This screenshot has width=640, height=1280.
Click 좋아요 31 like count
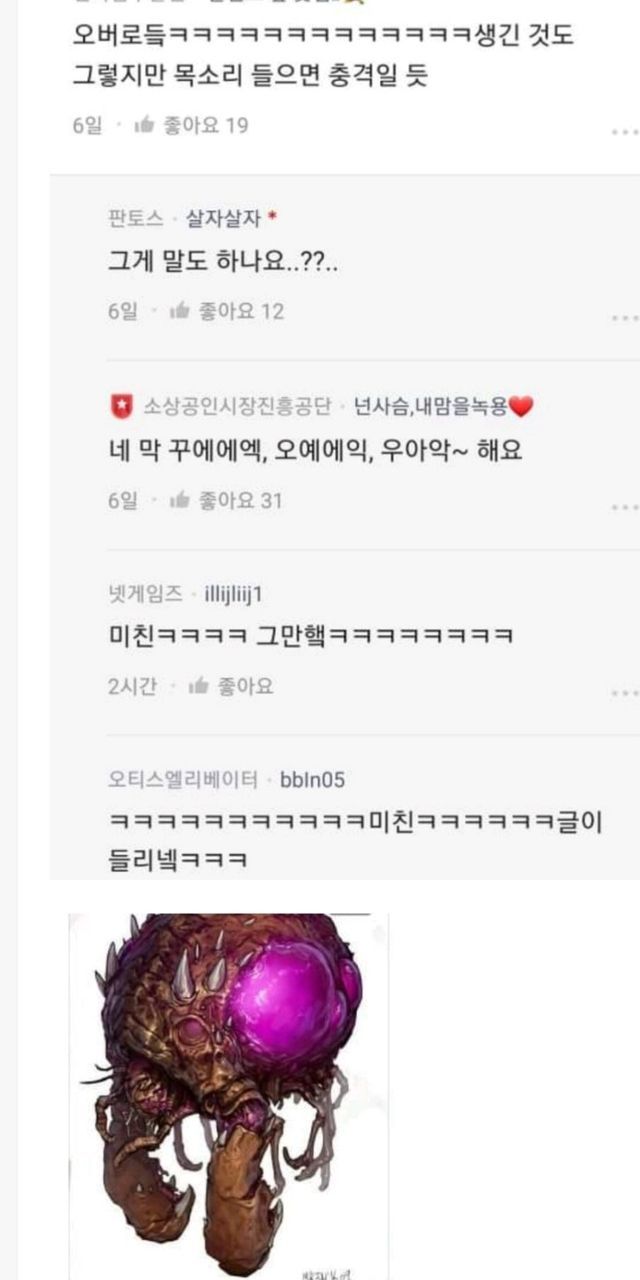click(x=241, y=500)
